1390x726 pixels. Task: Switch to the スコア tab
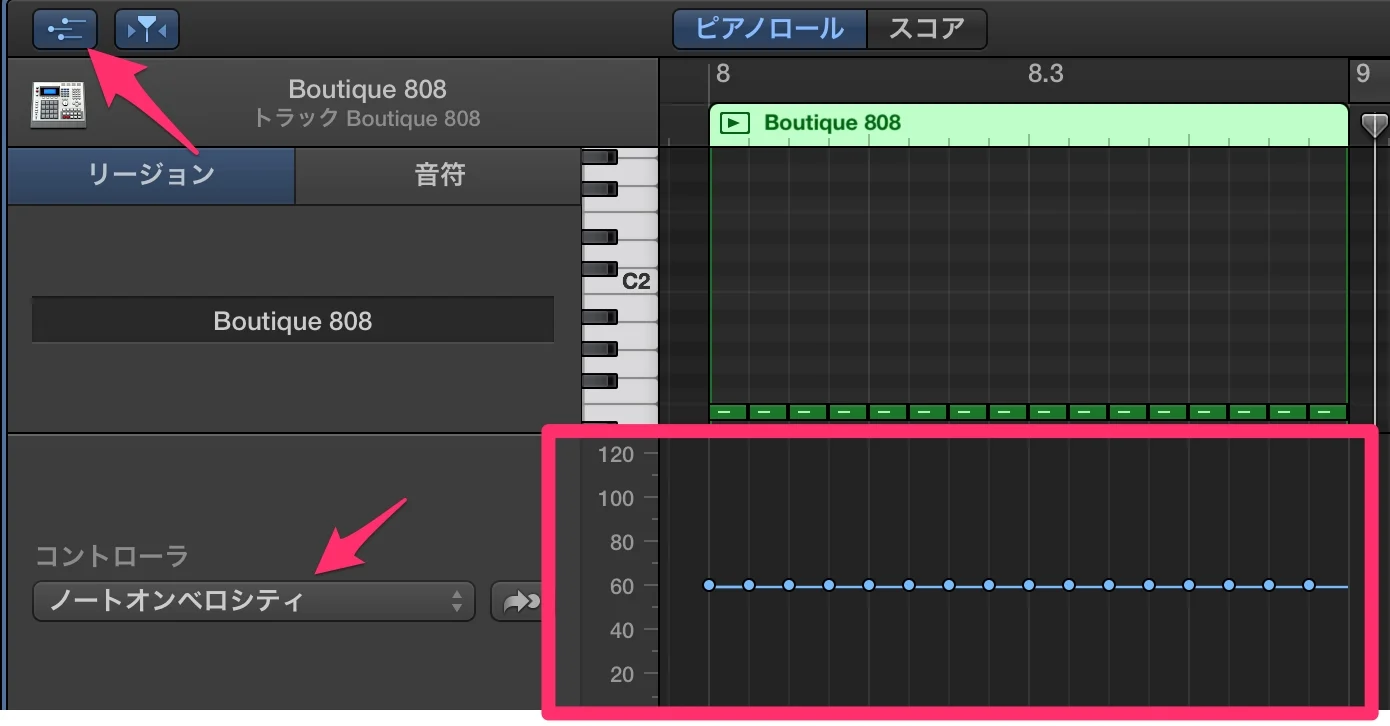coord(926,29)
